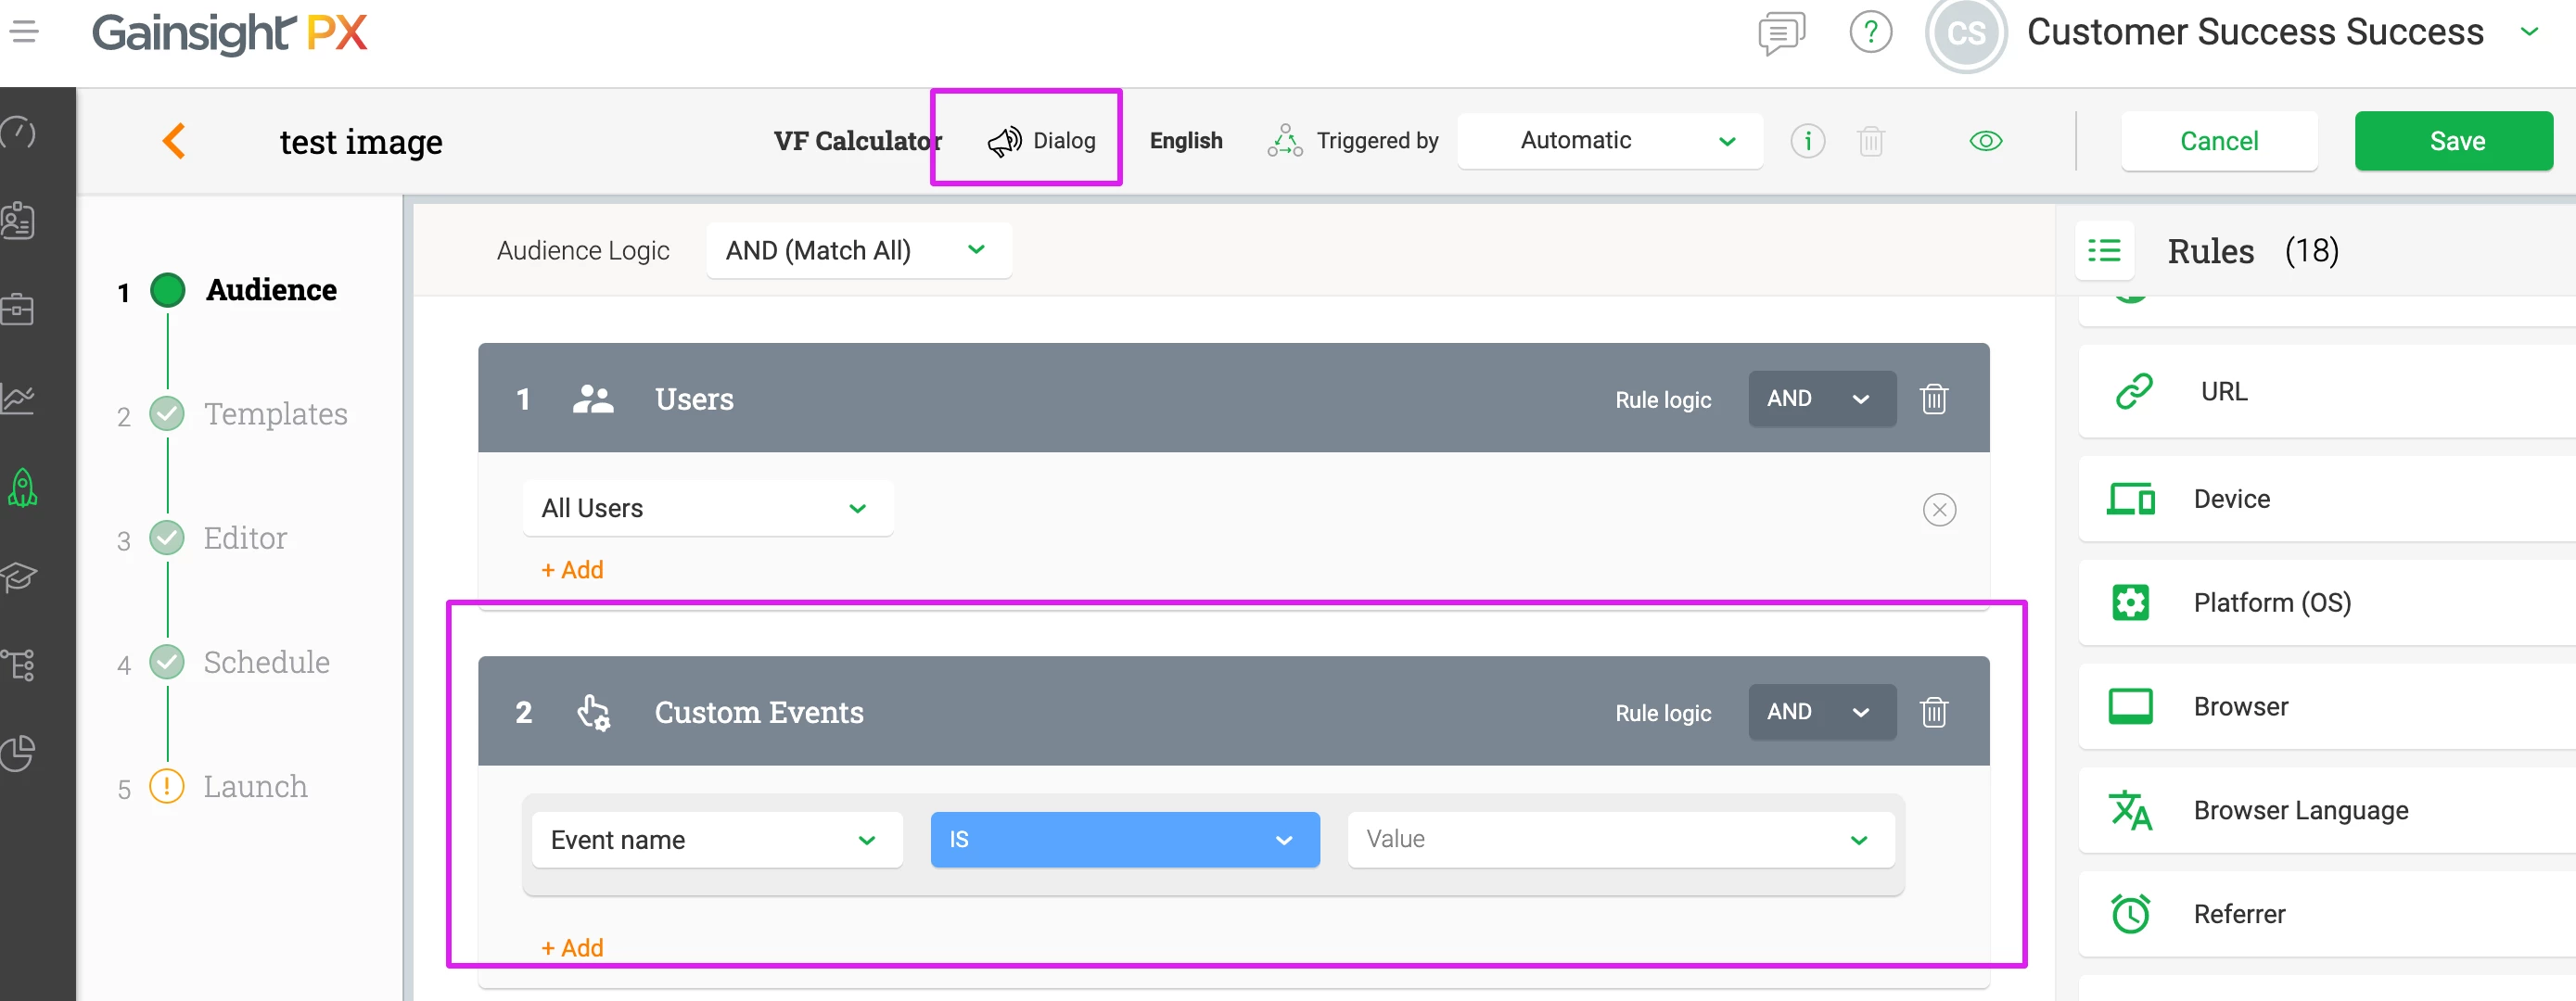Click the CS user avatar
The width and height of the screenshot is (2576, 1001).
(1966, 34)
